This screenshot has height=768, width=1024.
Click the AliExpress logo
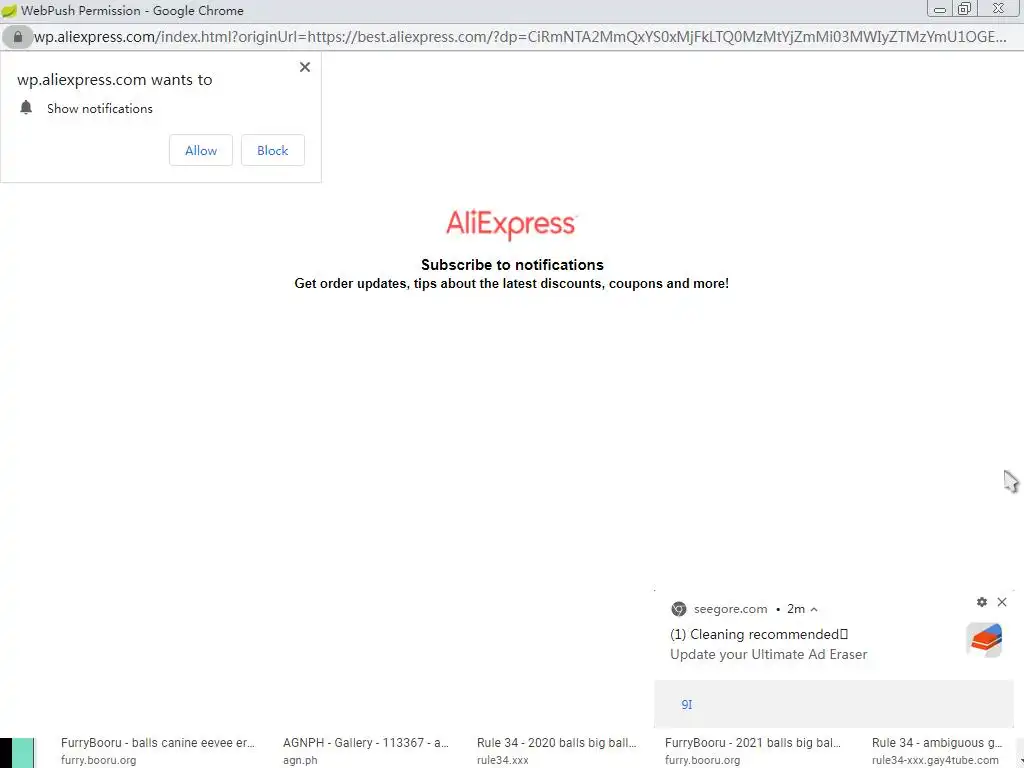pos(511,224)
